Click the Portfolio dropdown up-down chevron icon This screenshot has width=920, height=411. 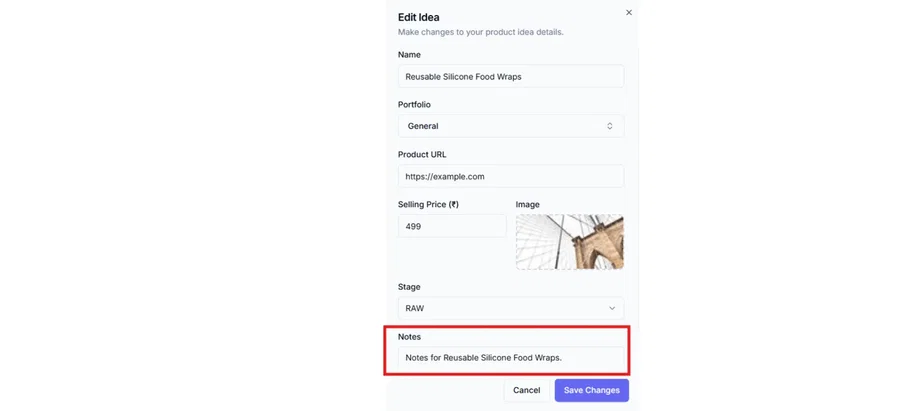point(610,126)
